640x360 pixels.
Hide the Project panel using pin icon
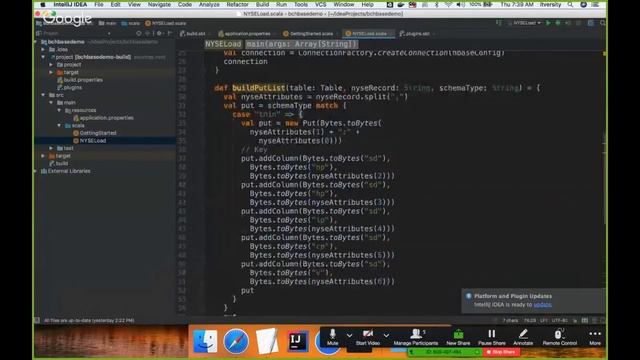point(170,33)
